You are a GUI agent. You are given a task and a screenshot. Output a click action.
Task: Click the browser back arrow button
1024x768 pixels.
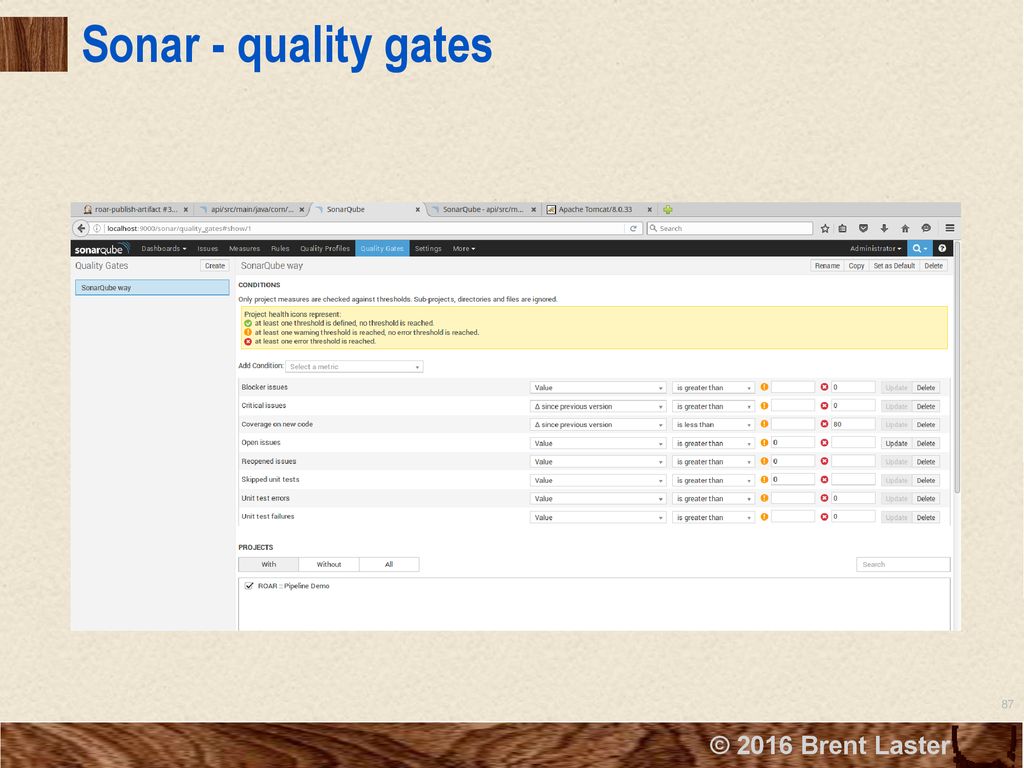pyautogui.click(x=81, y=229)
